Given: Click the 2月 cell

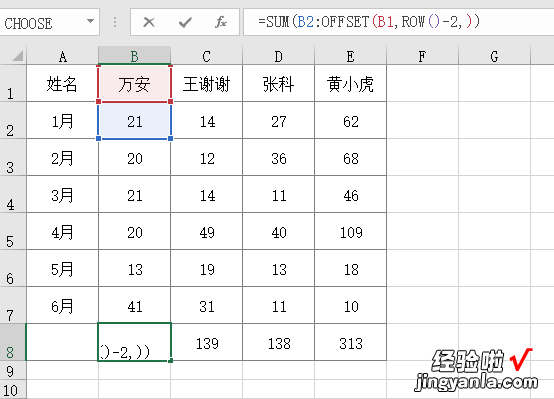Looking at the screenshot, I should [x=63, y=157].
